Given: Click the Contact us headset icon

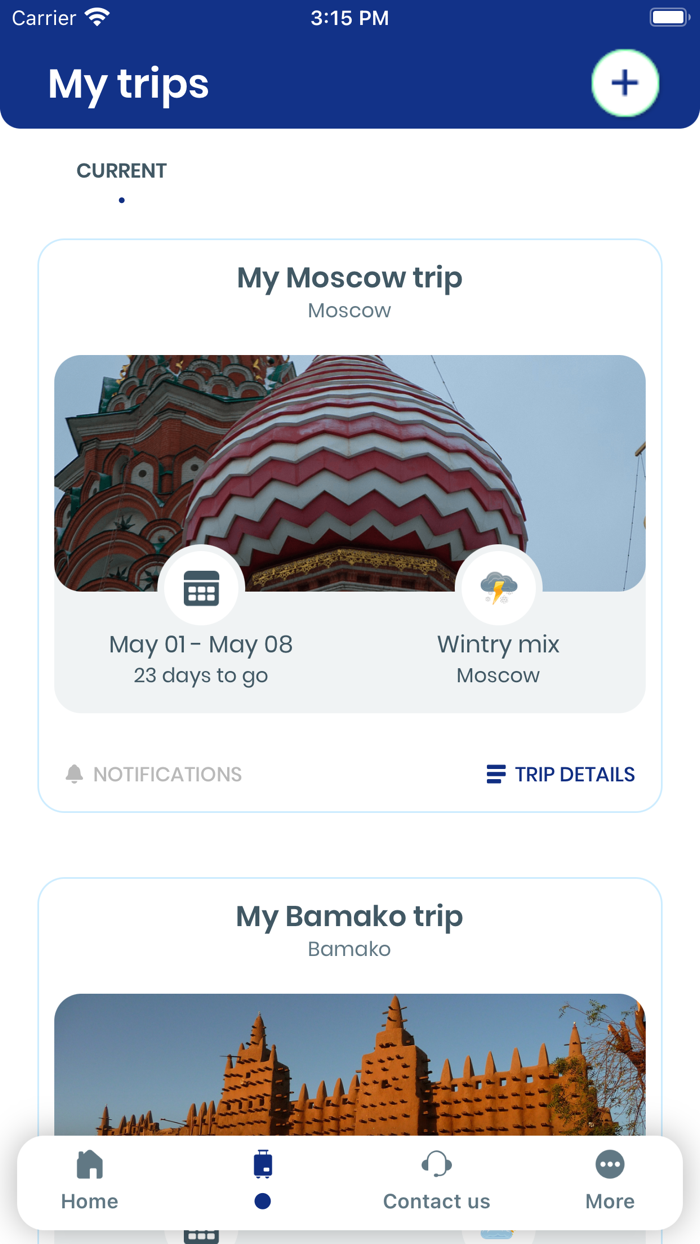Looking at the screenshot, I should coord(437,1162).
